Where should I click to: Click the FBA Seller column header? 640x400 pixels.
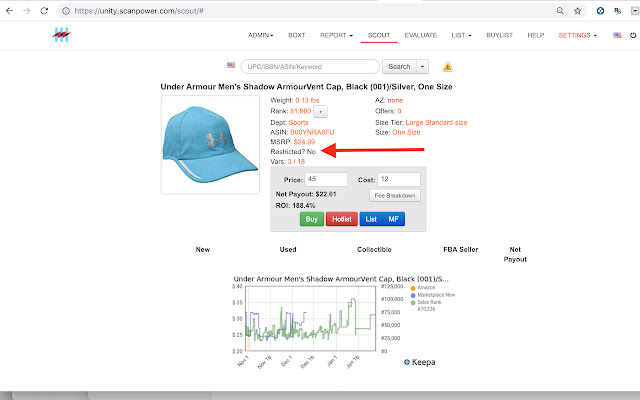click(460, 249)
